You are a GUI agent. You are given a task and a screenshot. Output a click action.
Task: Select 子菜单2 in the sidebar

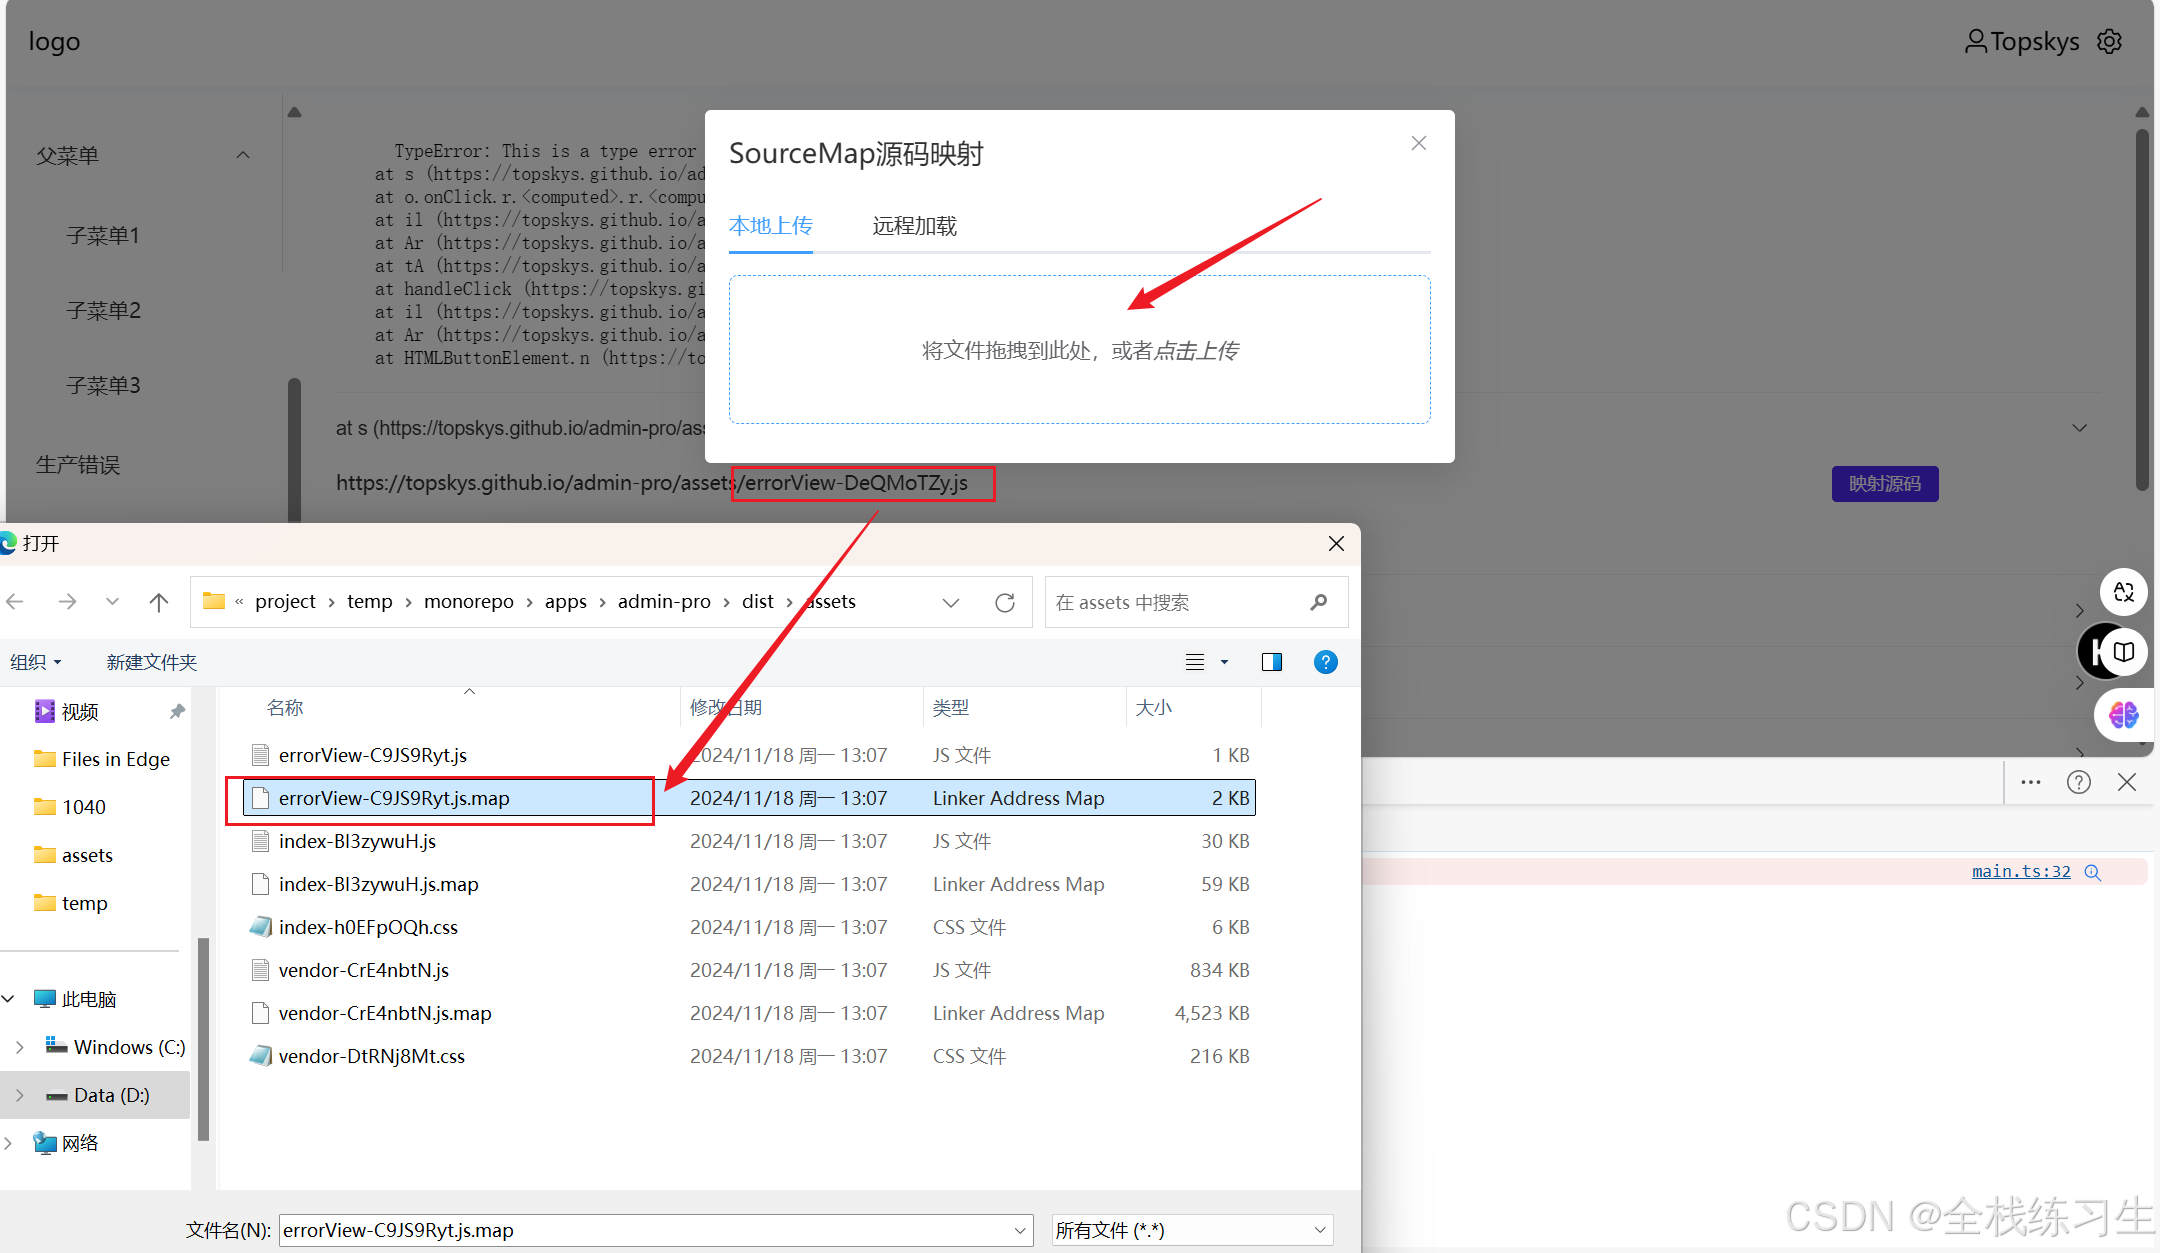click(x=103, y=310)
